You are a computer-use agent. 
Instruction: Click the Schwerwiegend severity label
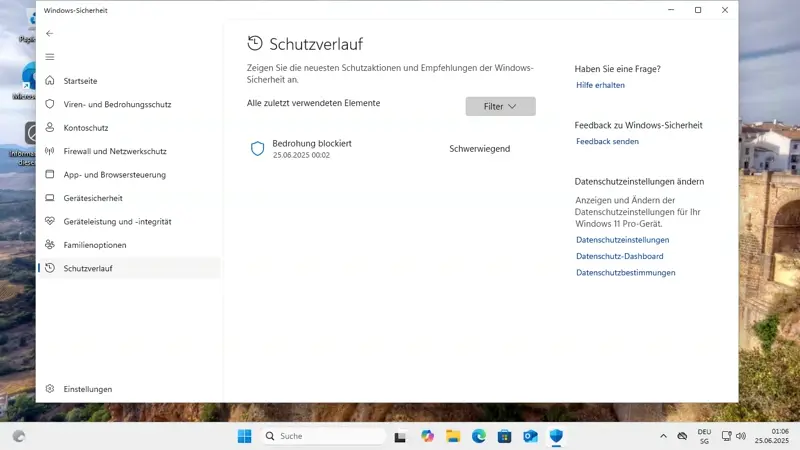pos(480,148)
